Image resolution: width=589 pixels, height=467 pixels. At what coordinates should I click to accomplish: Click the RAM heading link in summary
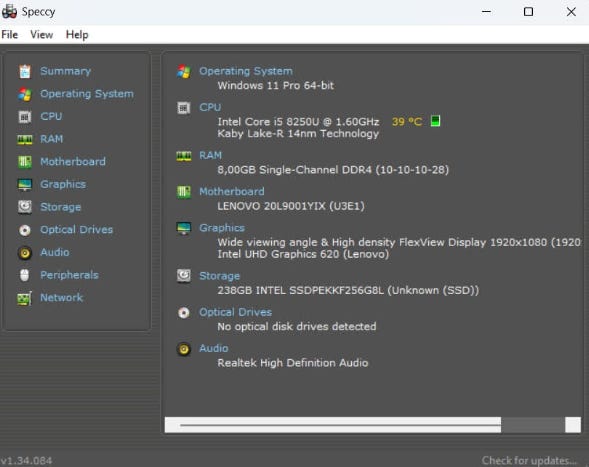(x=210, y=155)
